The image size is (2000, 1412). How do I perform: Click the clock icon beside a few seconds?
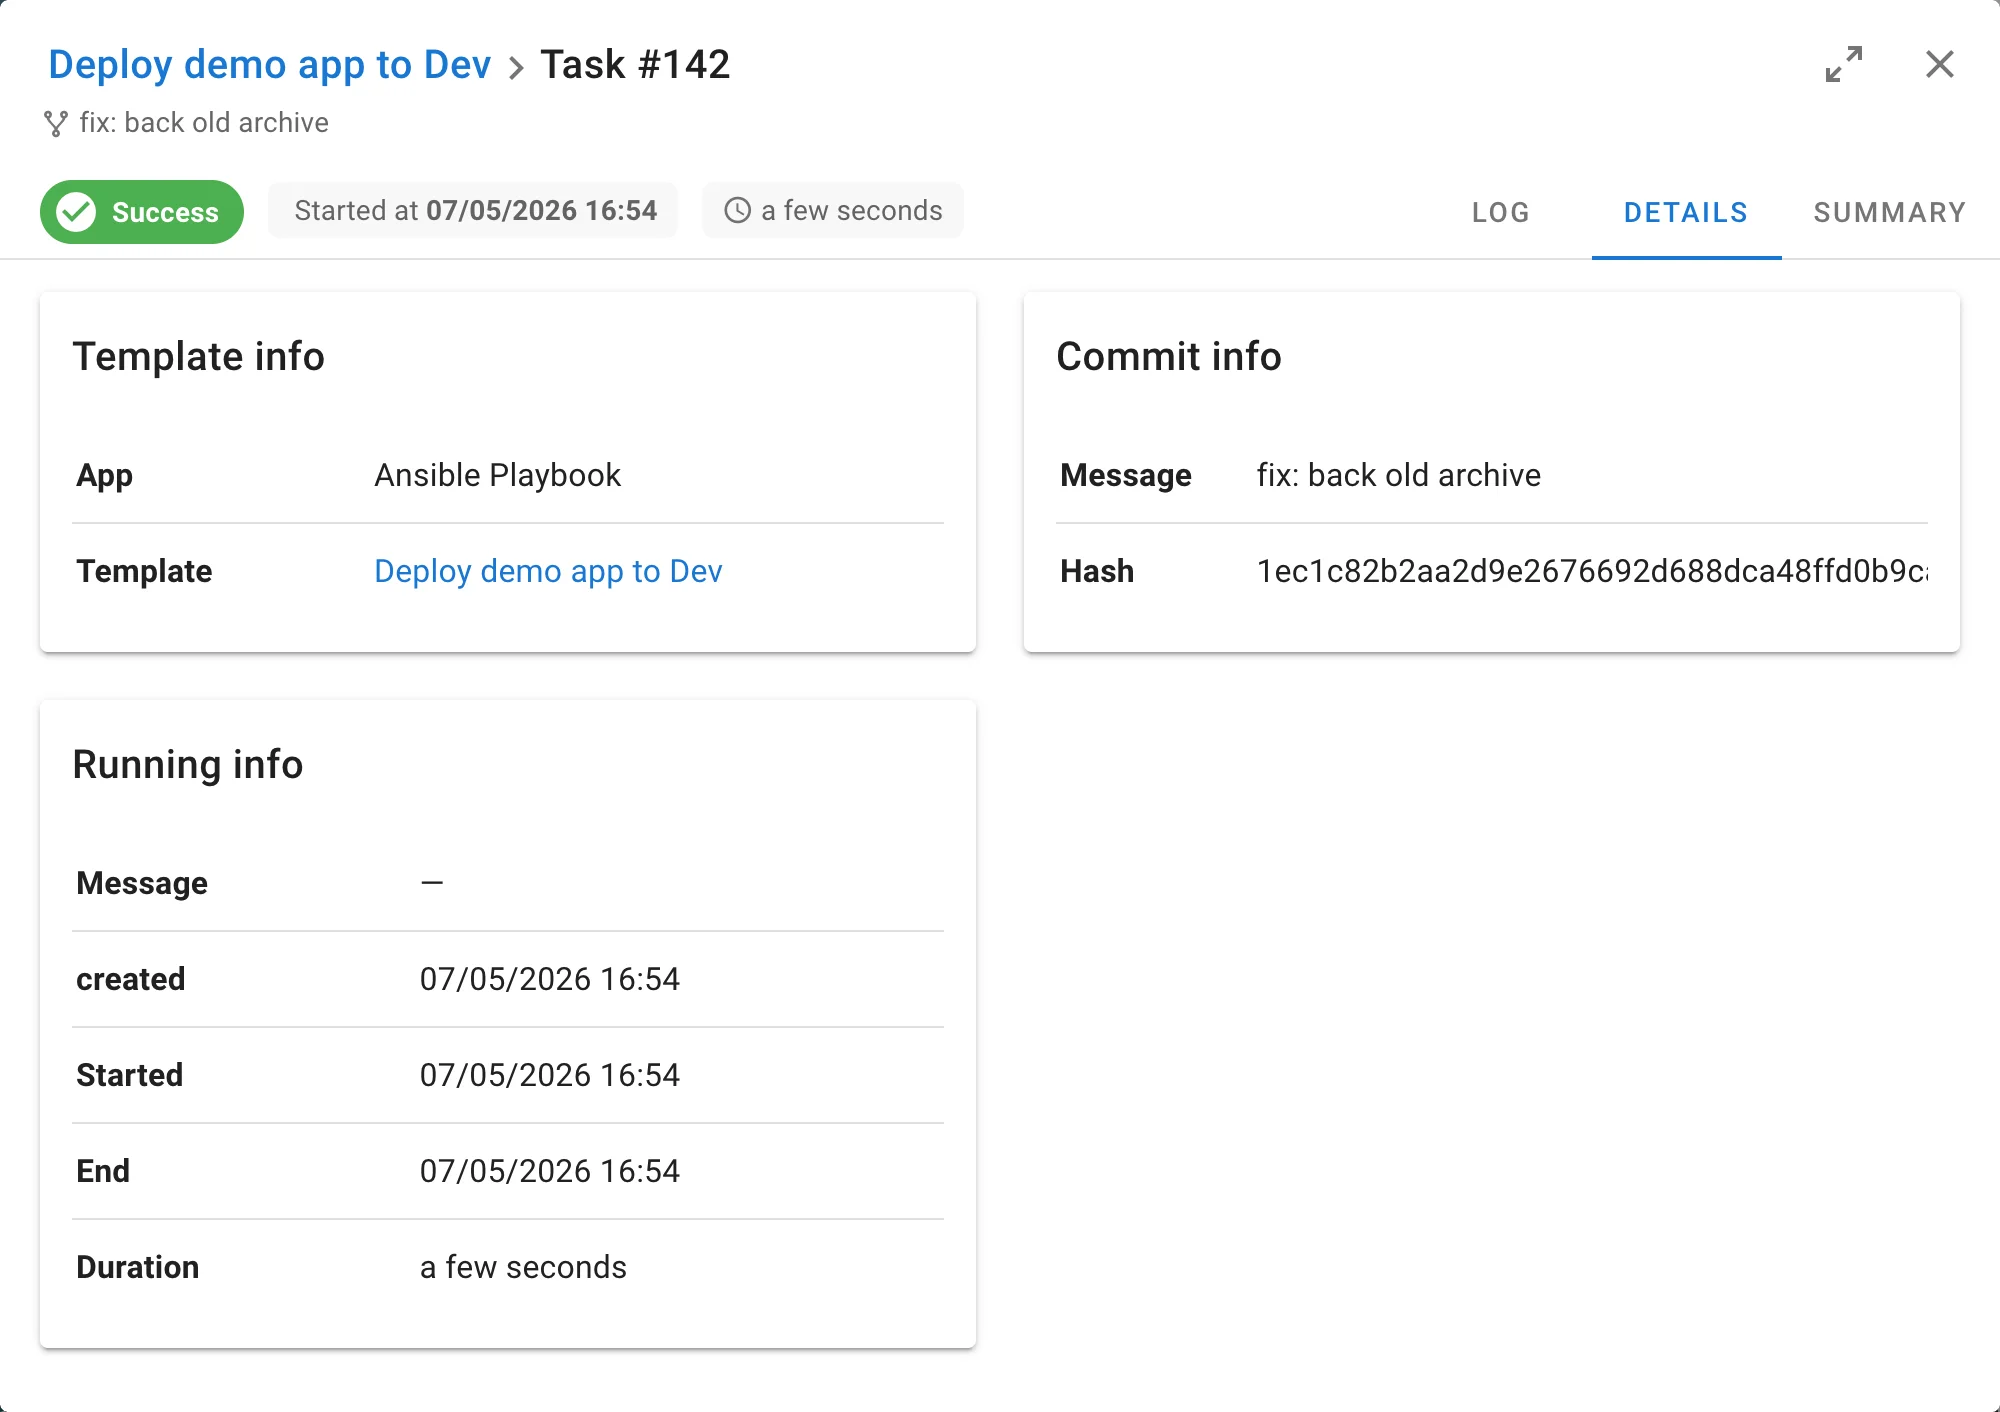pyautogui.click(x=737, y=210)
